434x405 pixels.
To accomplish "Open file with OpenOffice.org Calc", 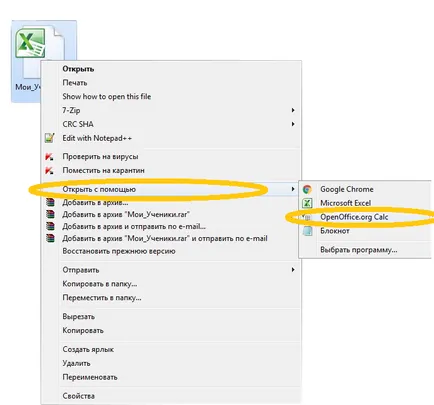I will tap(354, 217).
